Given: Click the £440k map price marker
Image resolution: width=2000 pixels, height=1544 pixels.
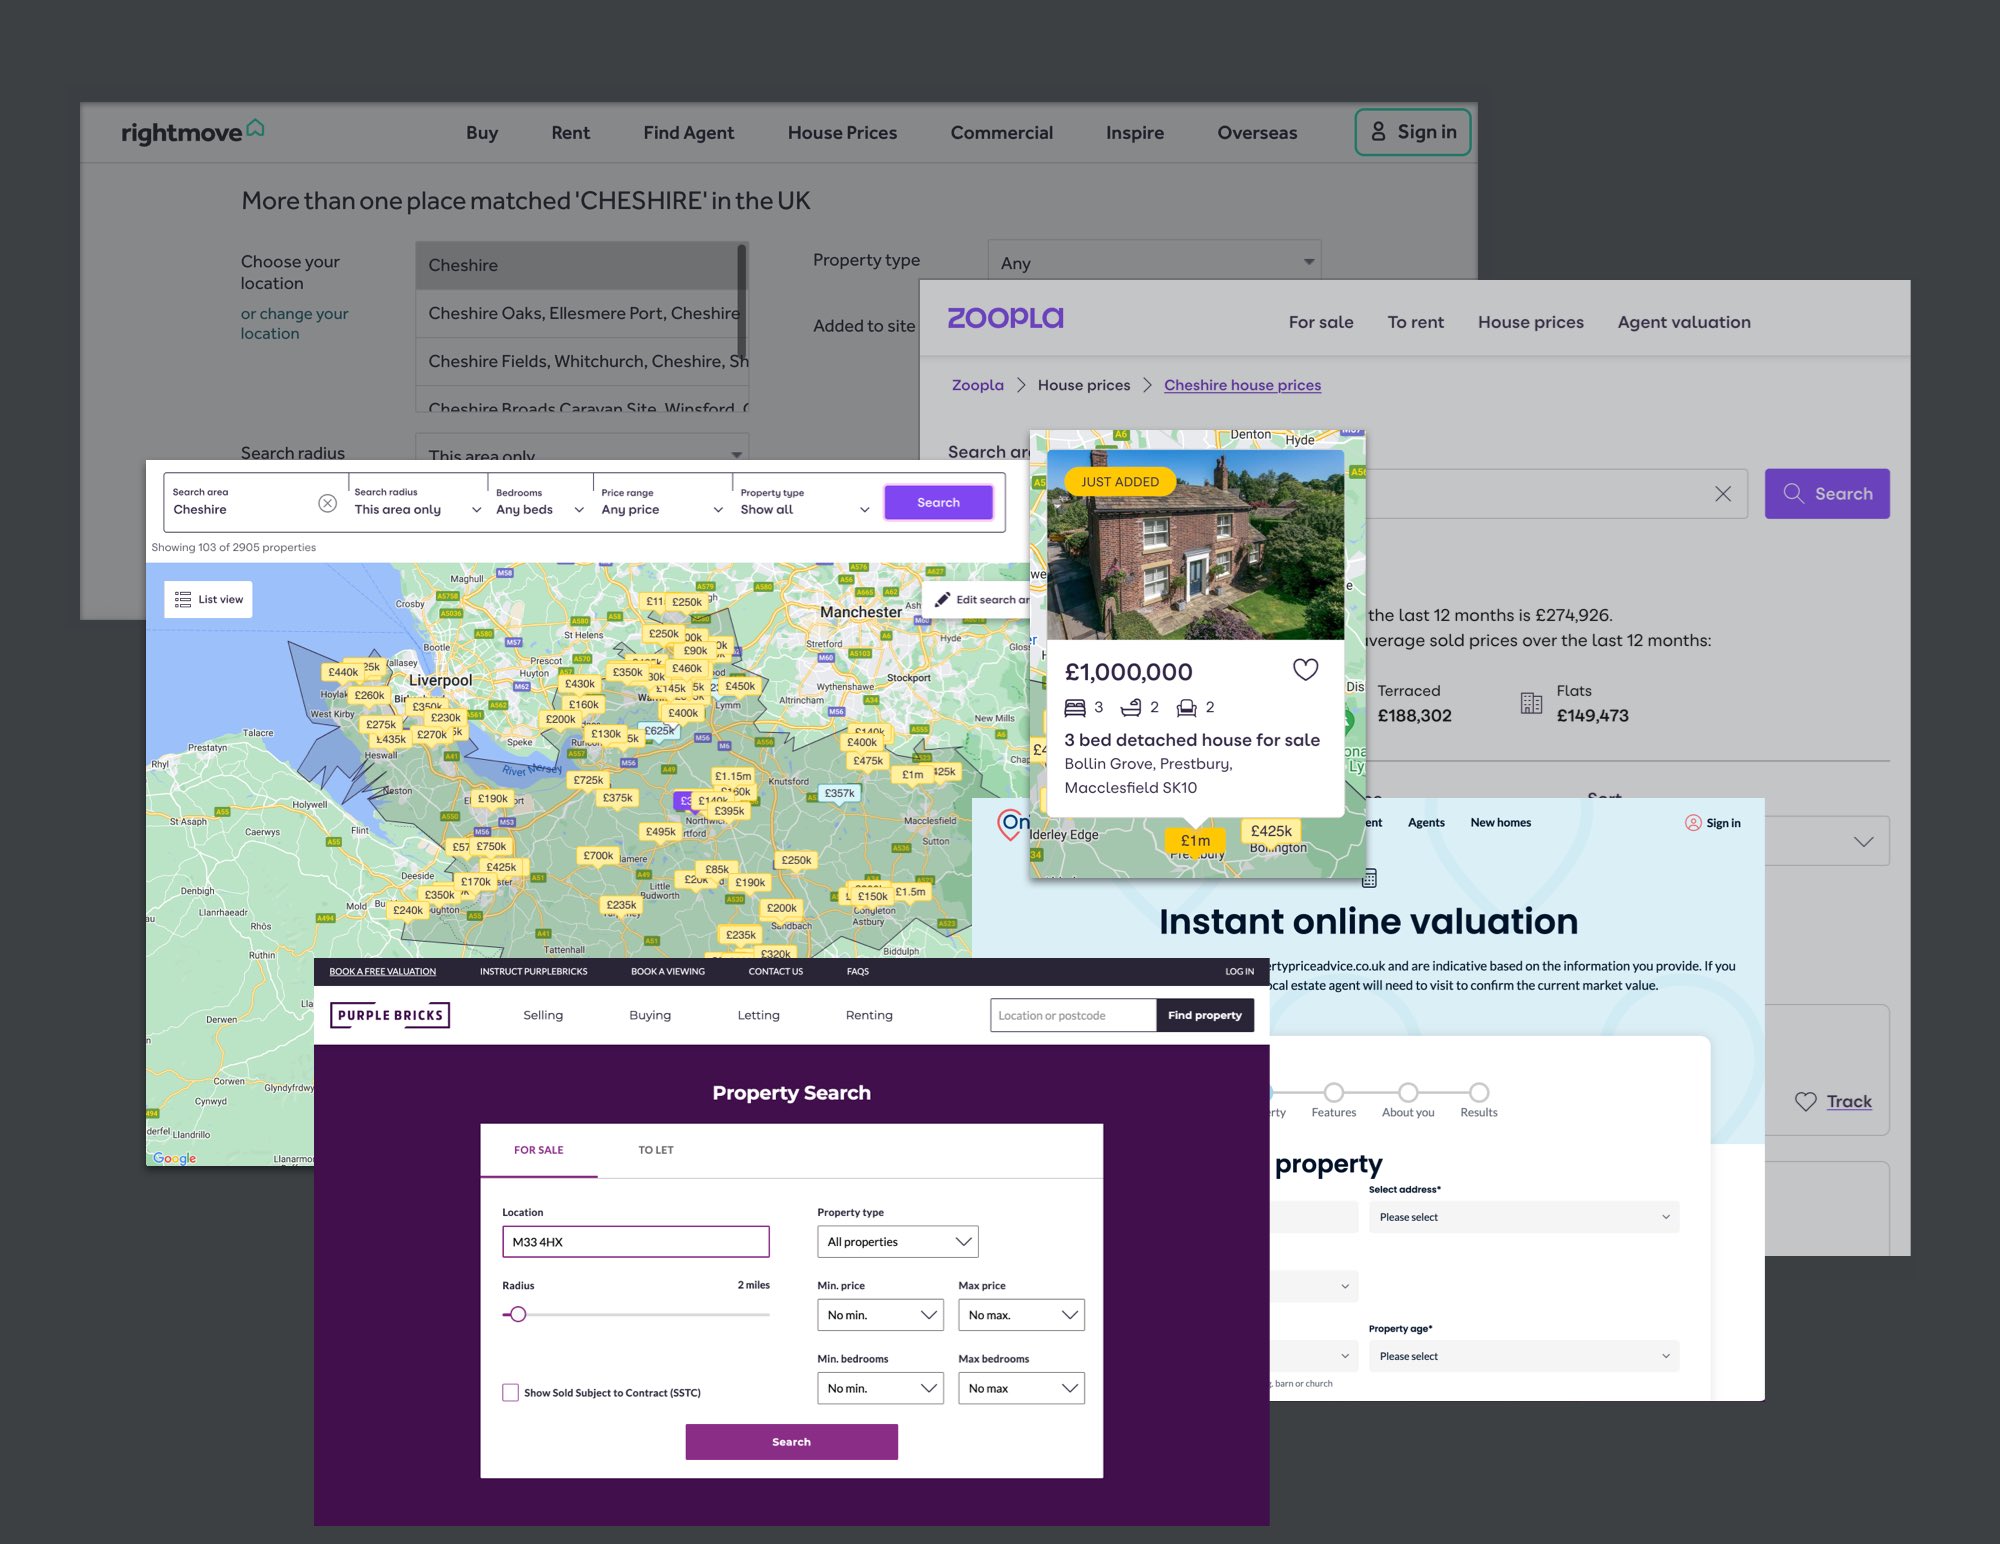Looking at the screenshot, I should 342,672.
